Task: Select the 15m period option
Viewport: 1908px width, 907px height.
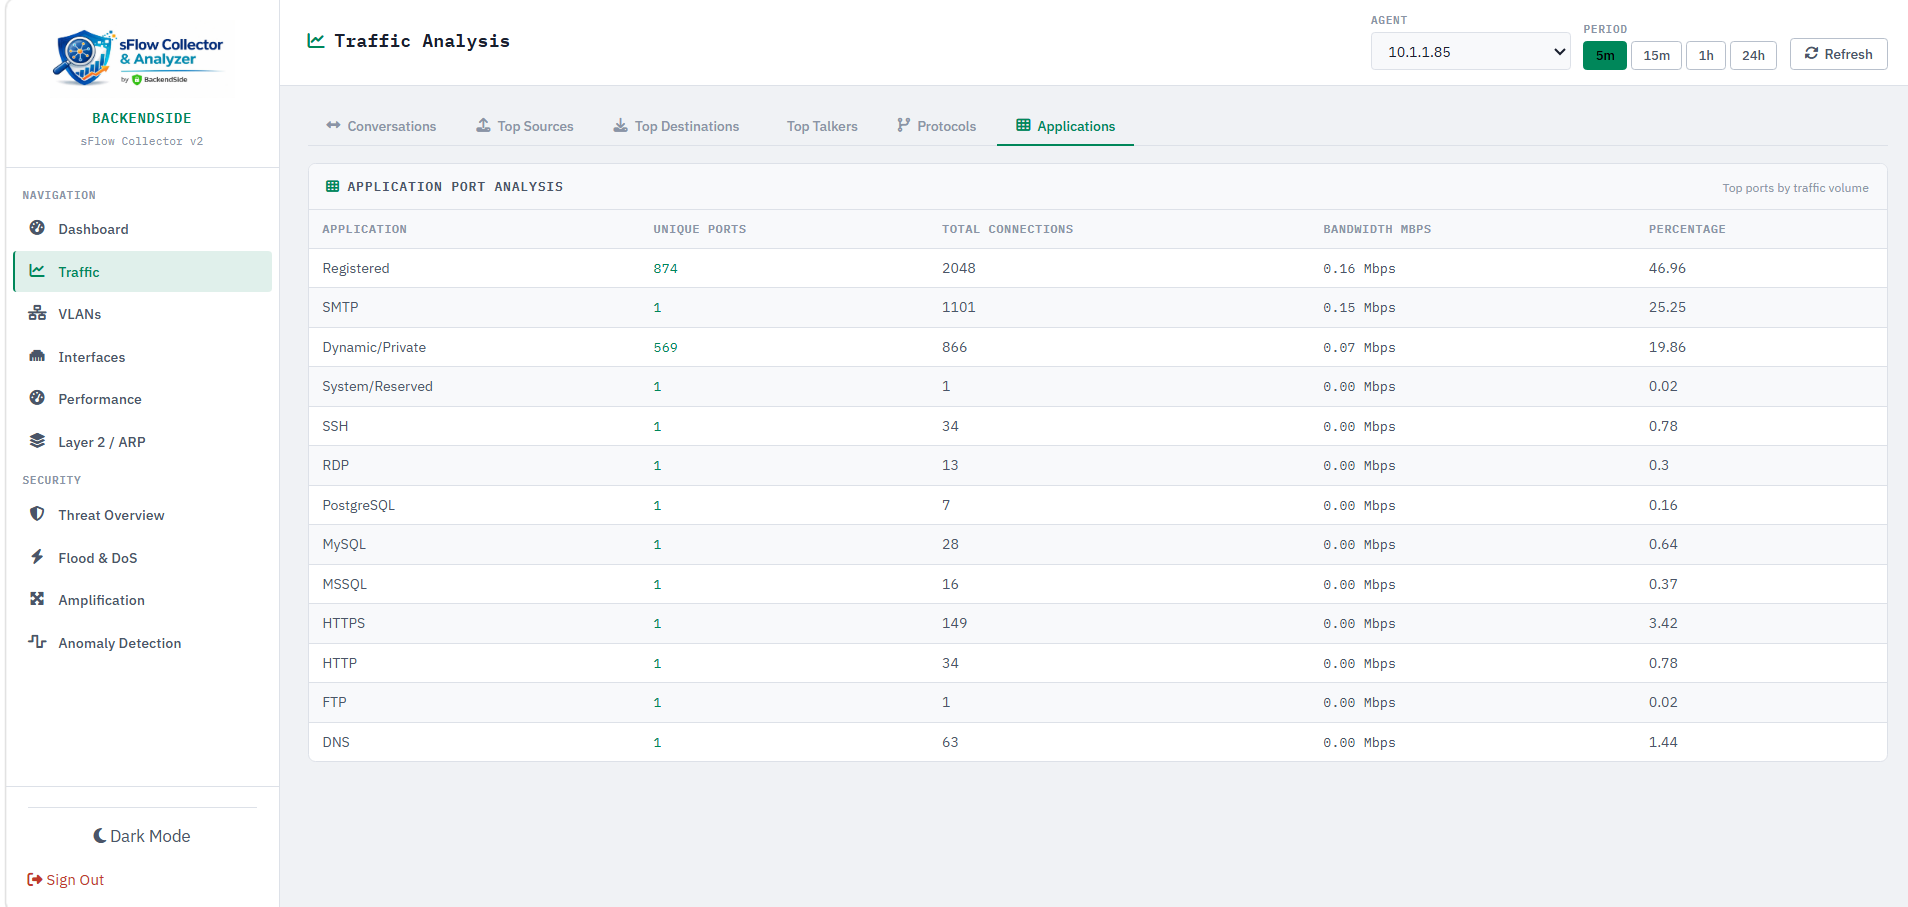Action: (1656, 55)
